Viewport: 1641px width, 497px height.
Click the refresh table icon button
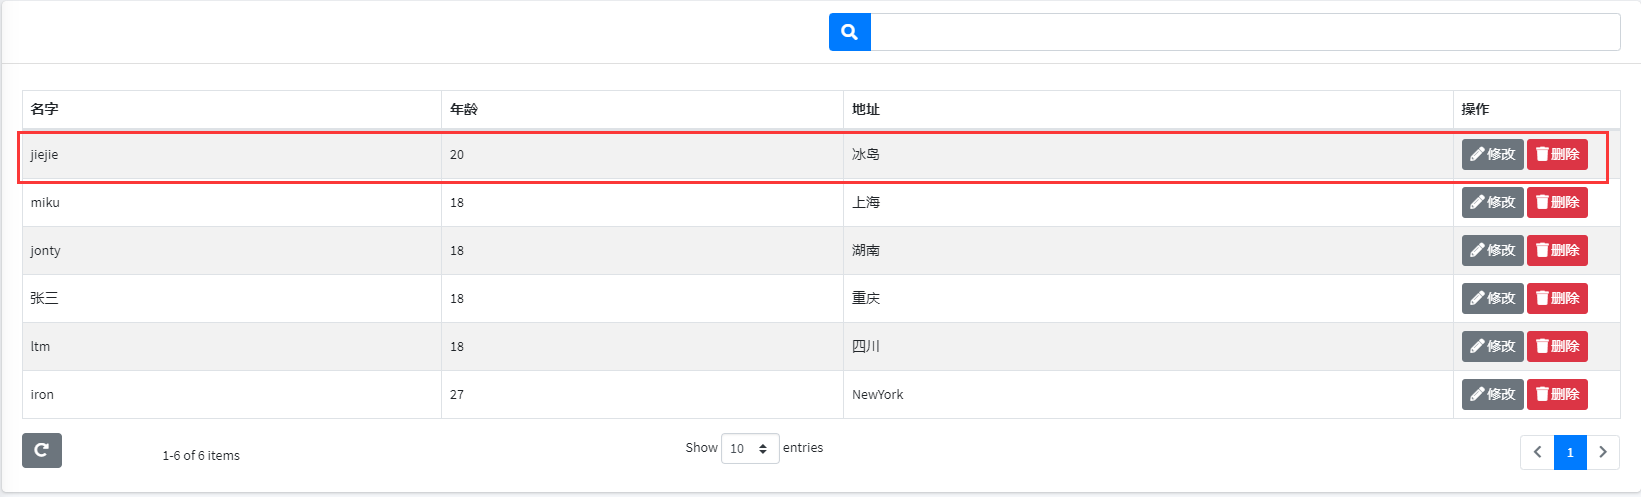point(42,450)
